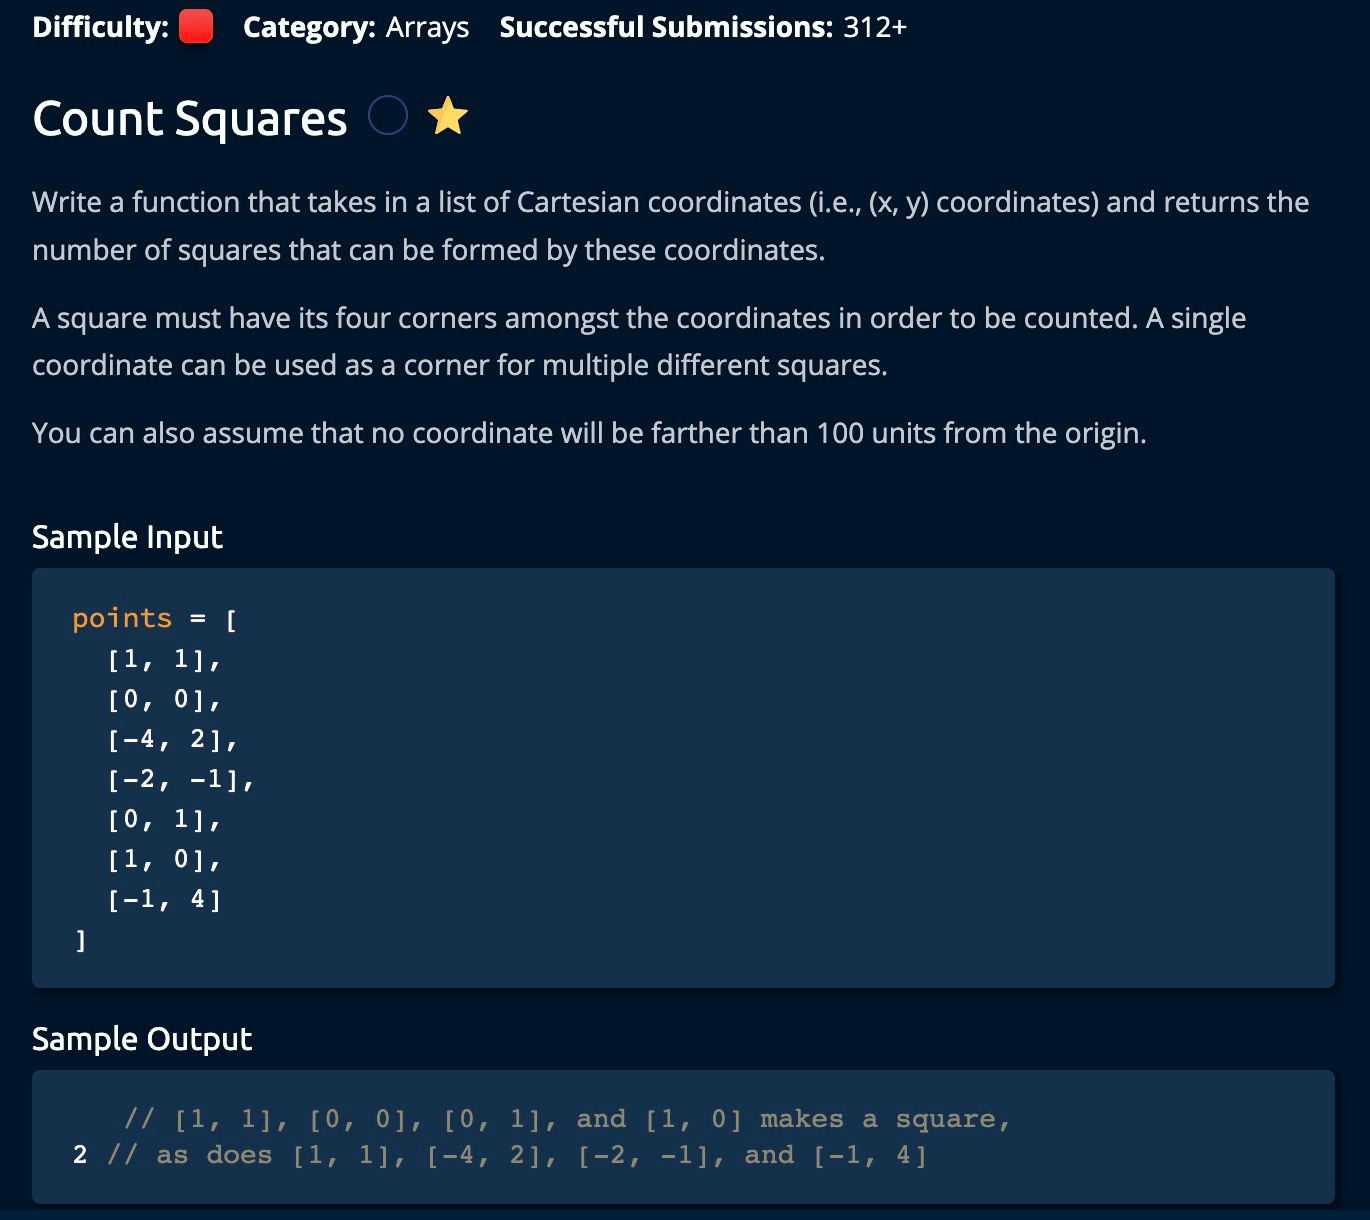Click the closing bracket of the points array
The height and width of the screenshot is (1220, 1370).
[x=81, y=940]
